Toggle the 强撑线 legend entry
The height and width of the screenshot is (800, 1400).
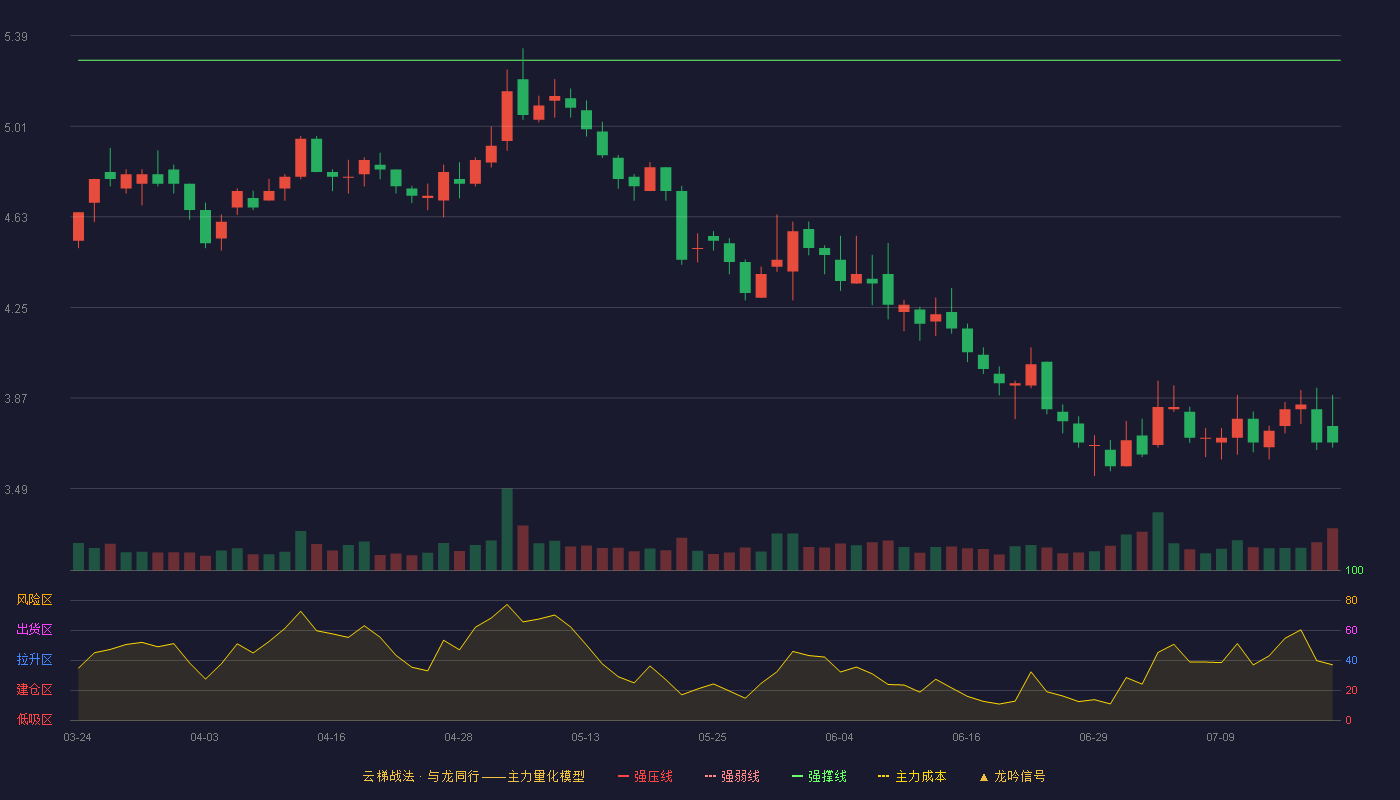pos(819,776)
